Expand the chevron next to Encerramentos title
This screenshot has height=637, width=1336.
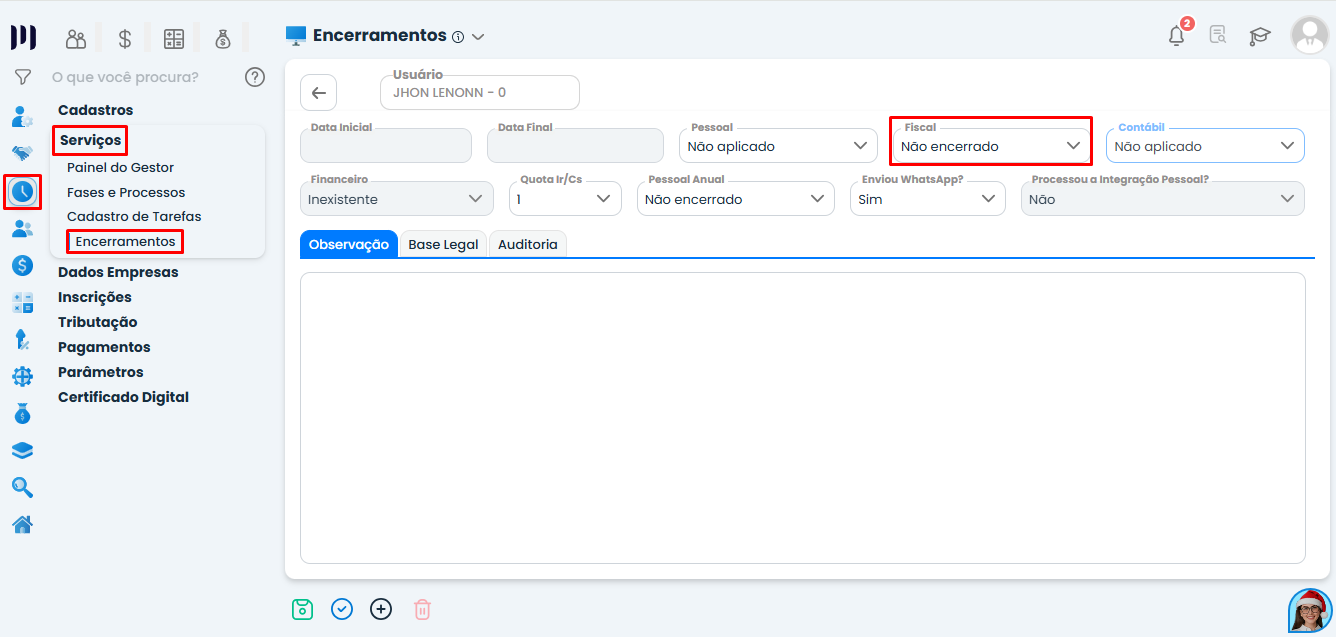pos(478,35)
